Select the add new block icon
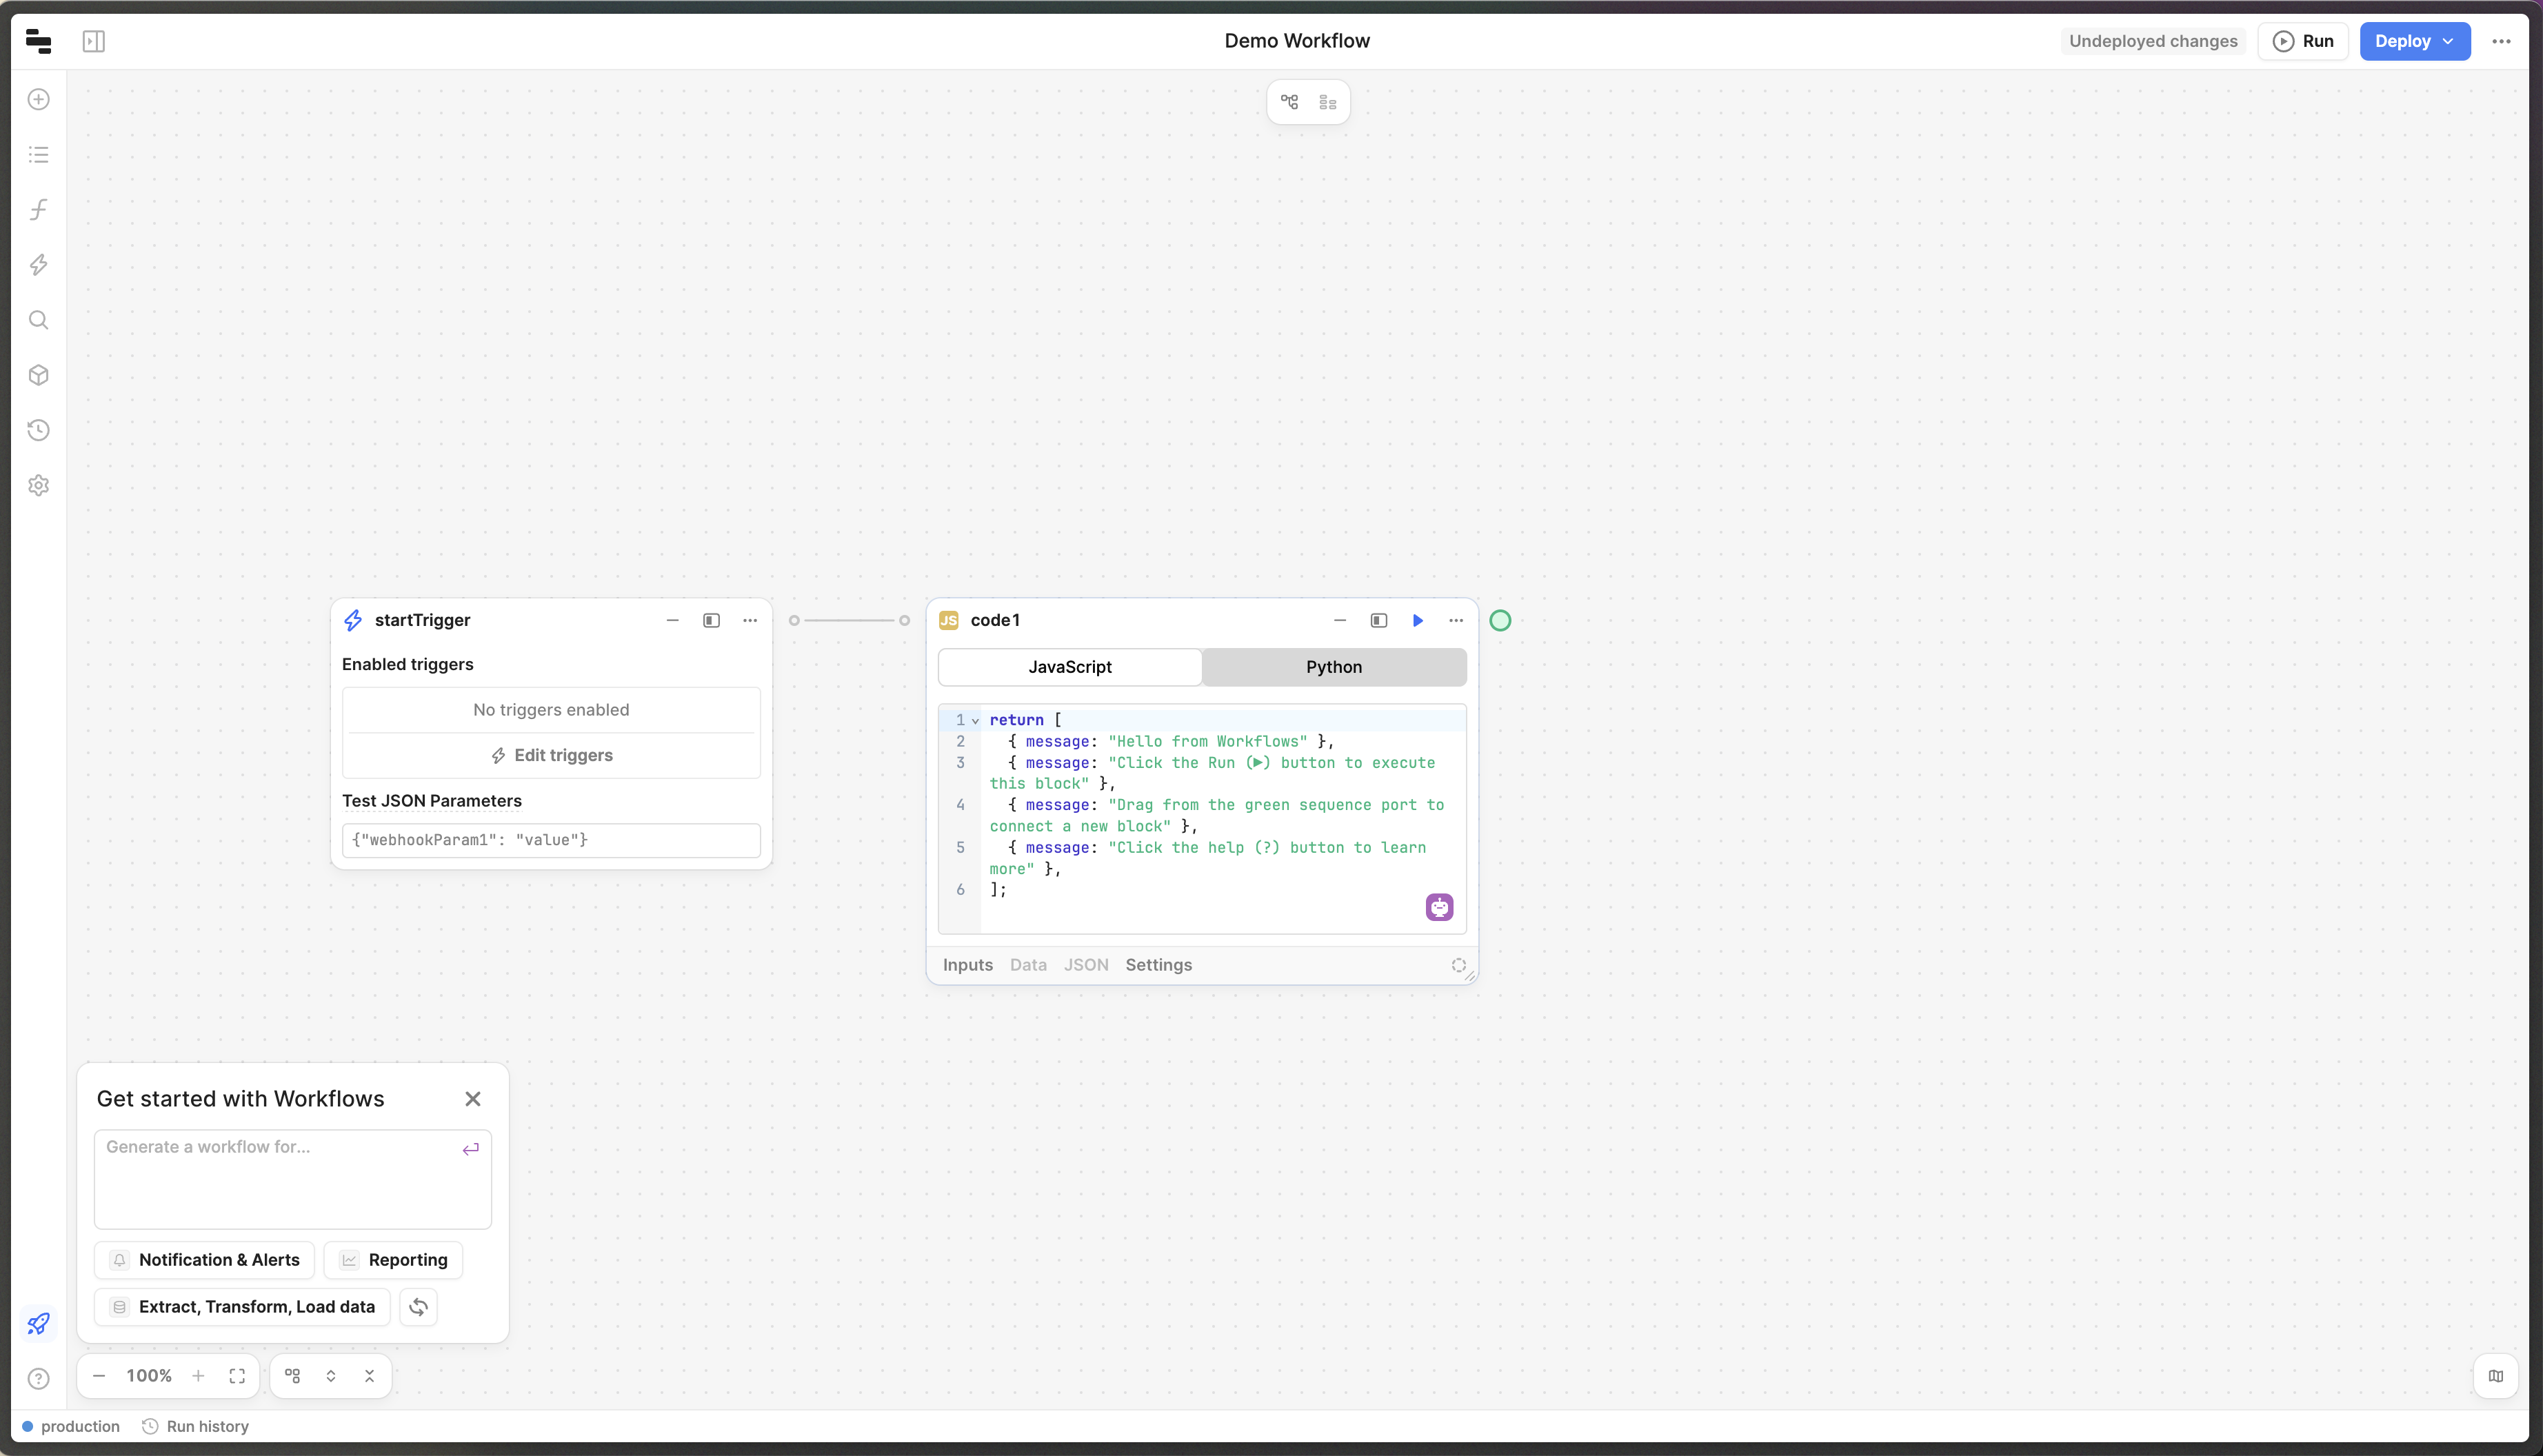 [39, 99]
